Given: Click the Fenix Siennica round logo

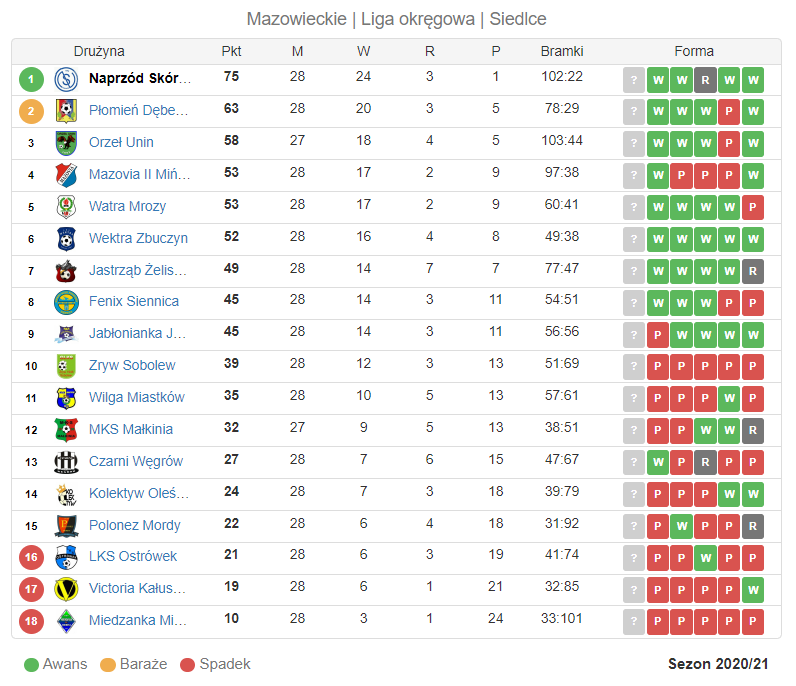Looking at the screenshot, I should point(66,303).
